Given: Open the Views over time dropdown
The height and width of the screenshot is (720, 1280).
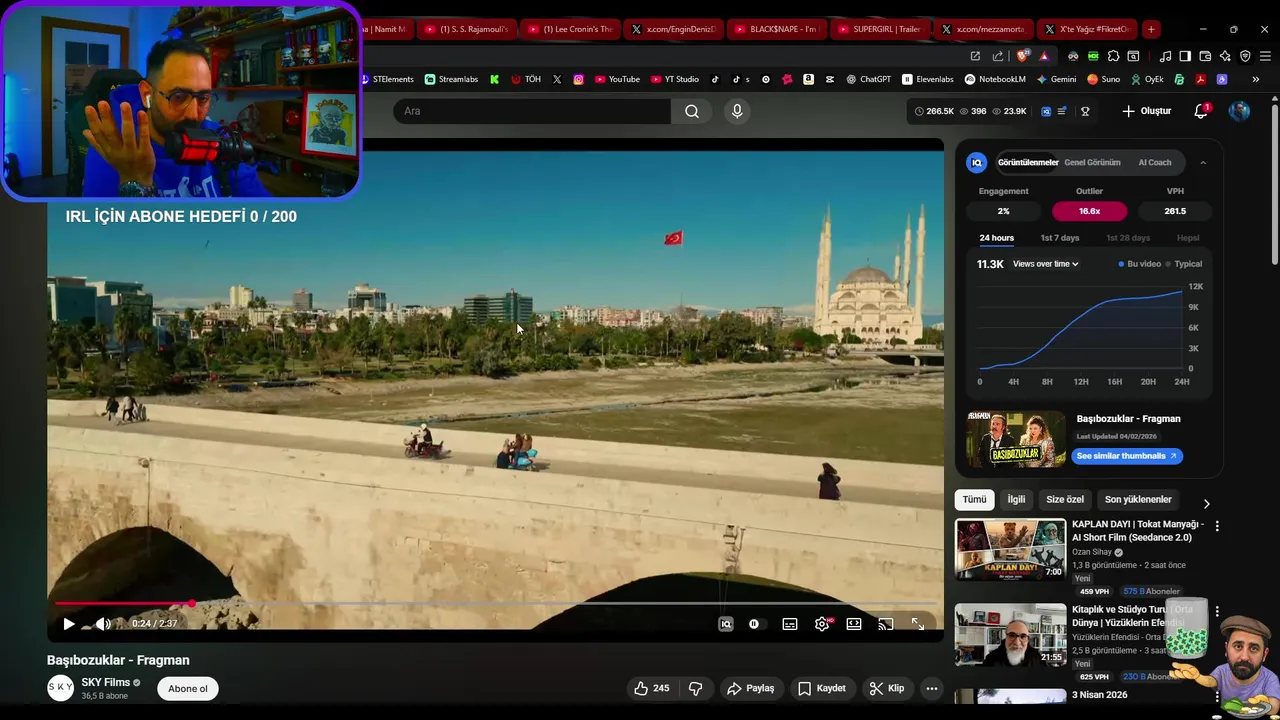Looking at the screenshot, I should (x=1045, y=264).
